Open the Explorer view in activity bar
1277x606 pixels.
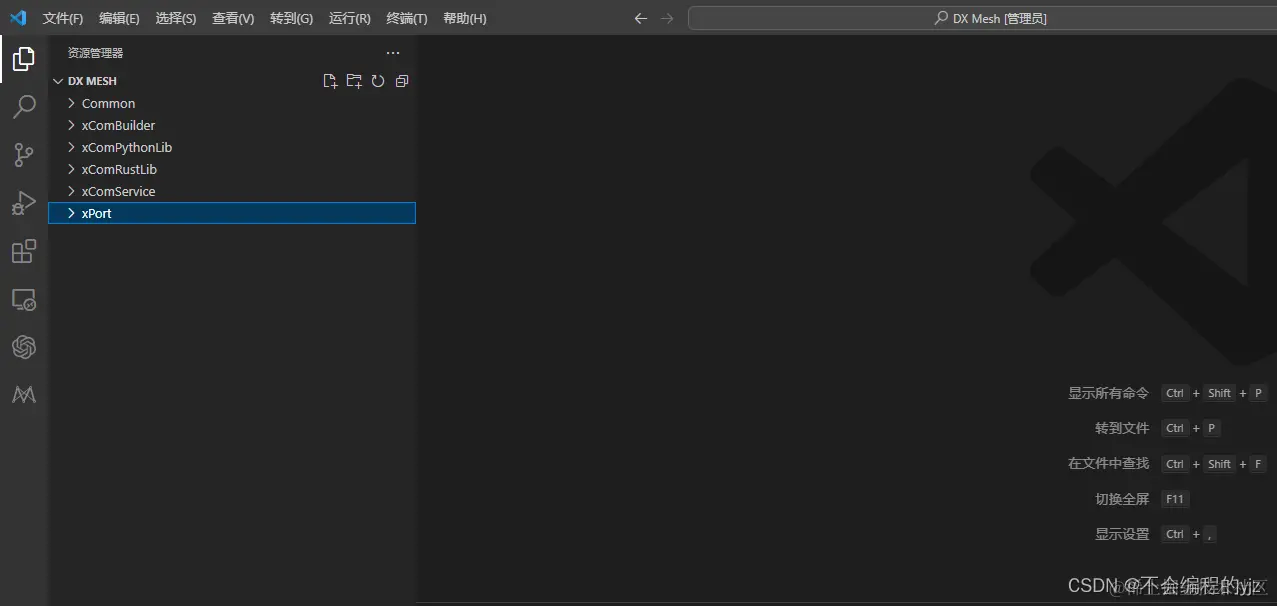tap(24, 59)
